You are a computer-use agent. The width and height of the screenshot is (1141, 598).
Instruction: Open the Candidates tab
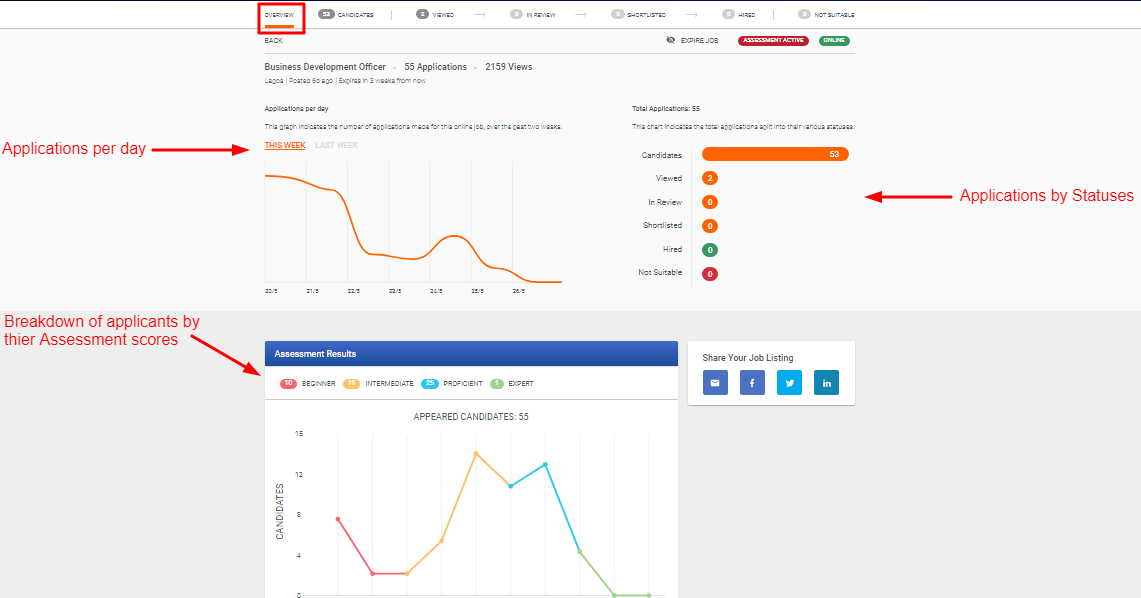346,15
